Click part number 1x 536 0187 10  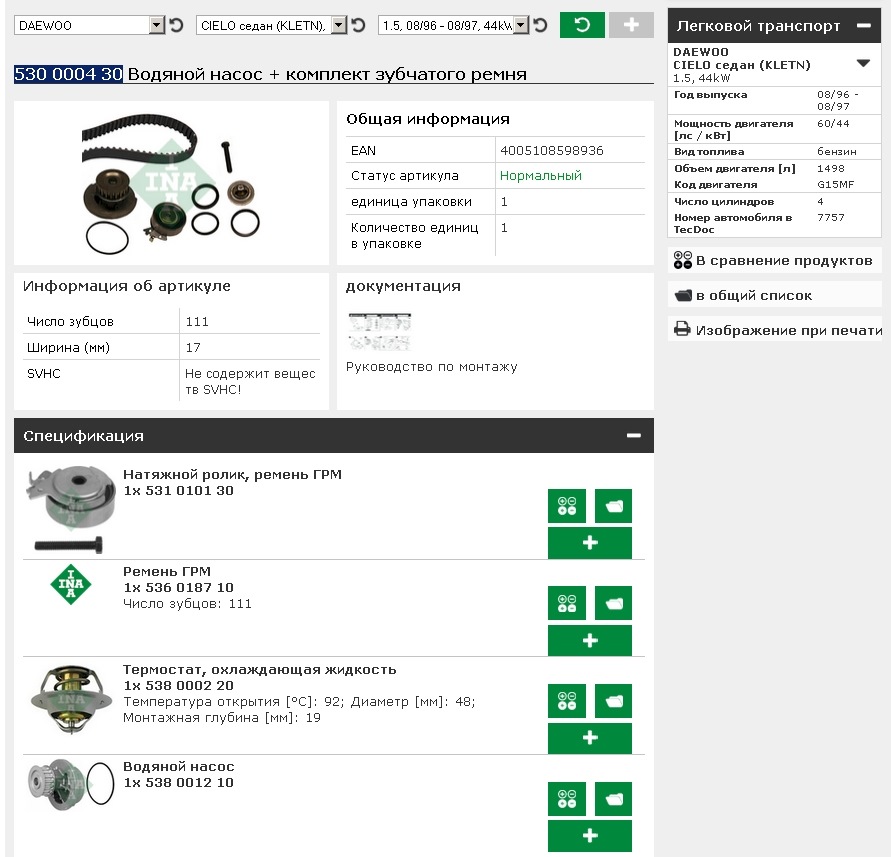tap(178, 588)
